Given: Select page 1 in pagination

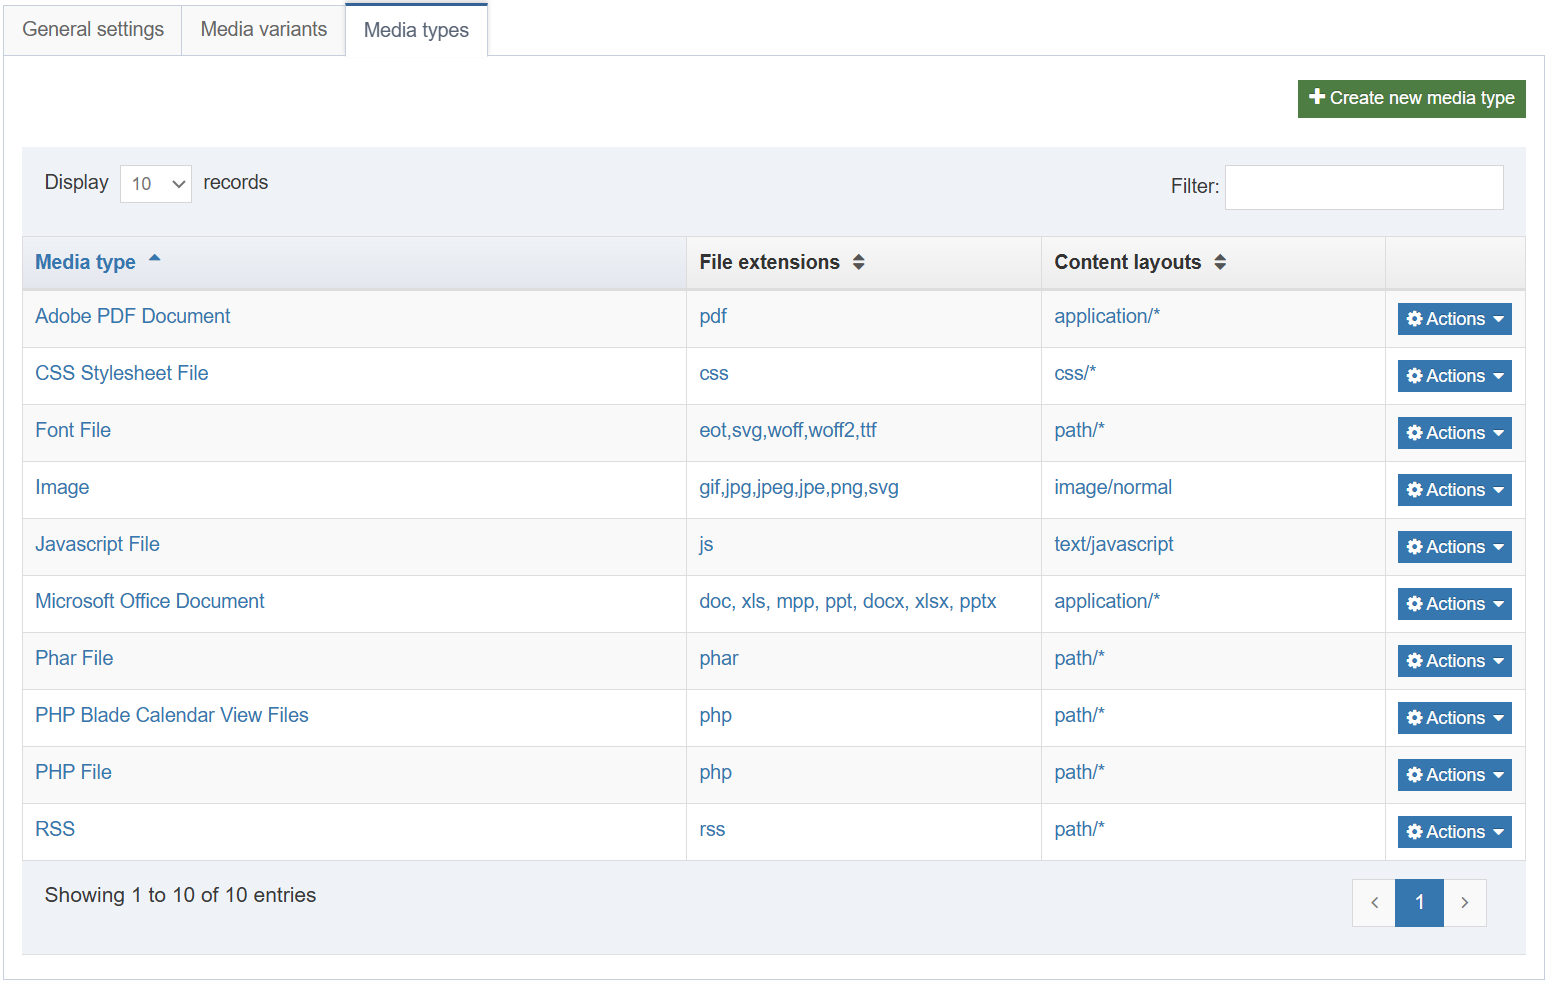Looking at the screenshot, I should [x=1419, y=903].
